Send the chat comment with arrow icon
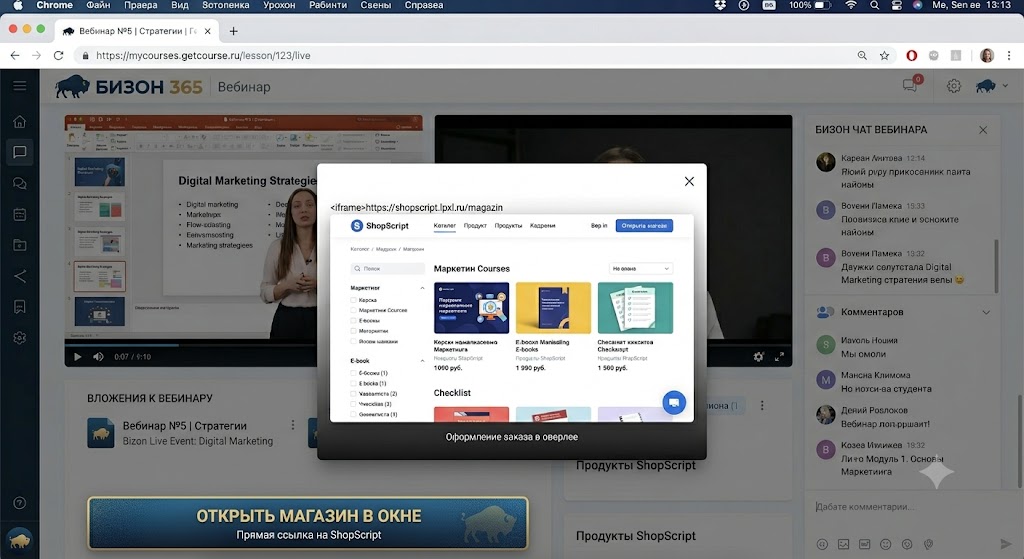Screen dimensions: 1024x559 (1005, 544)
